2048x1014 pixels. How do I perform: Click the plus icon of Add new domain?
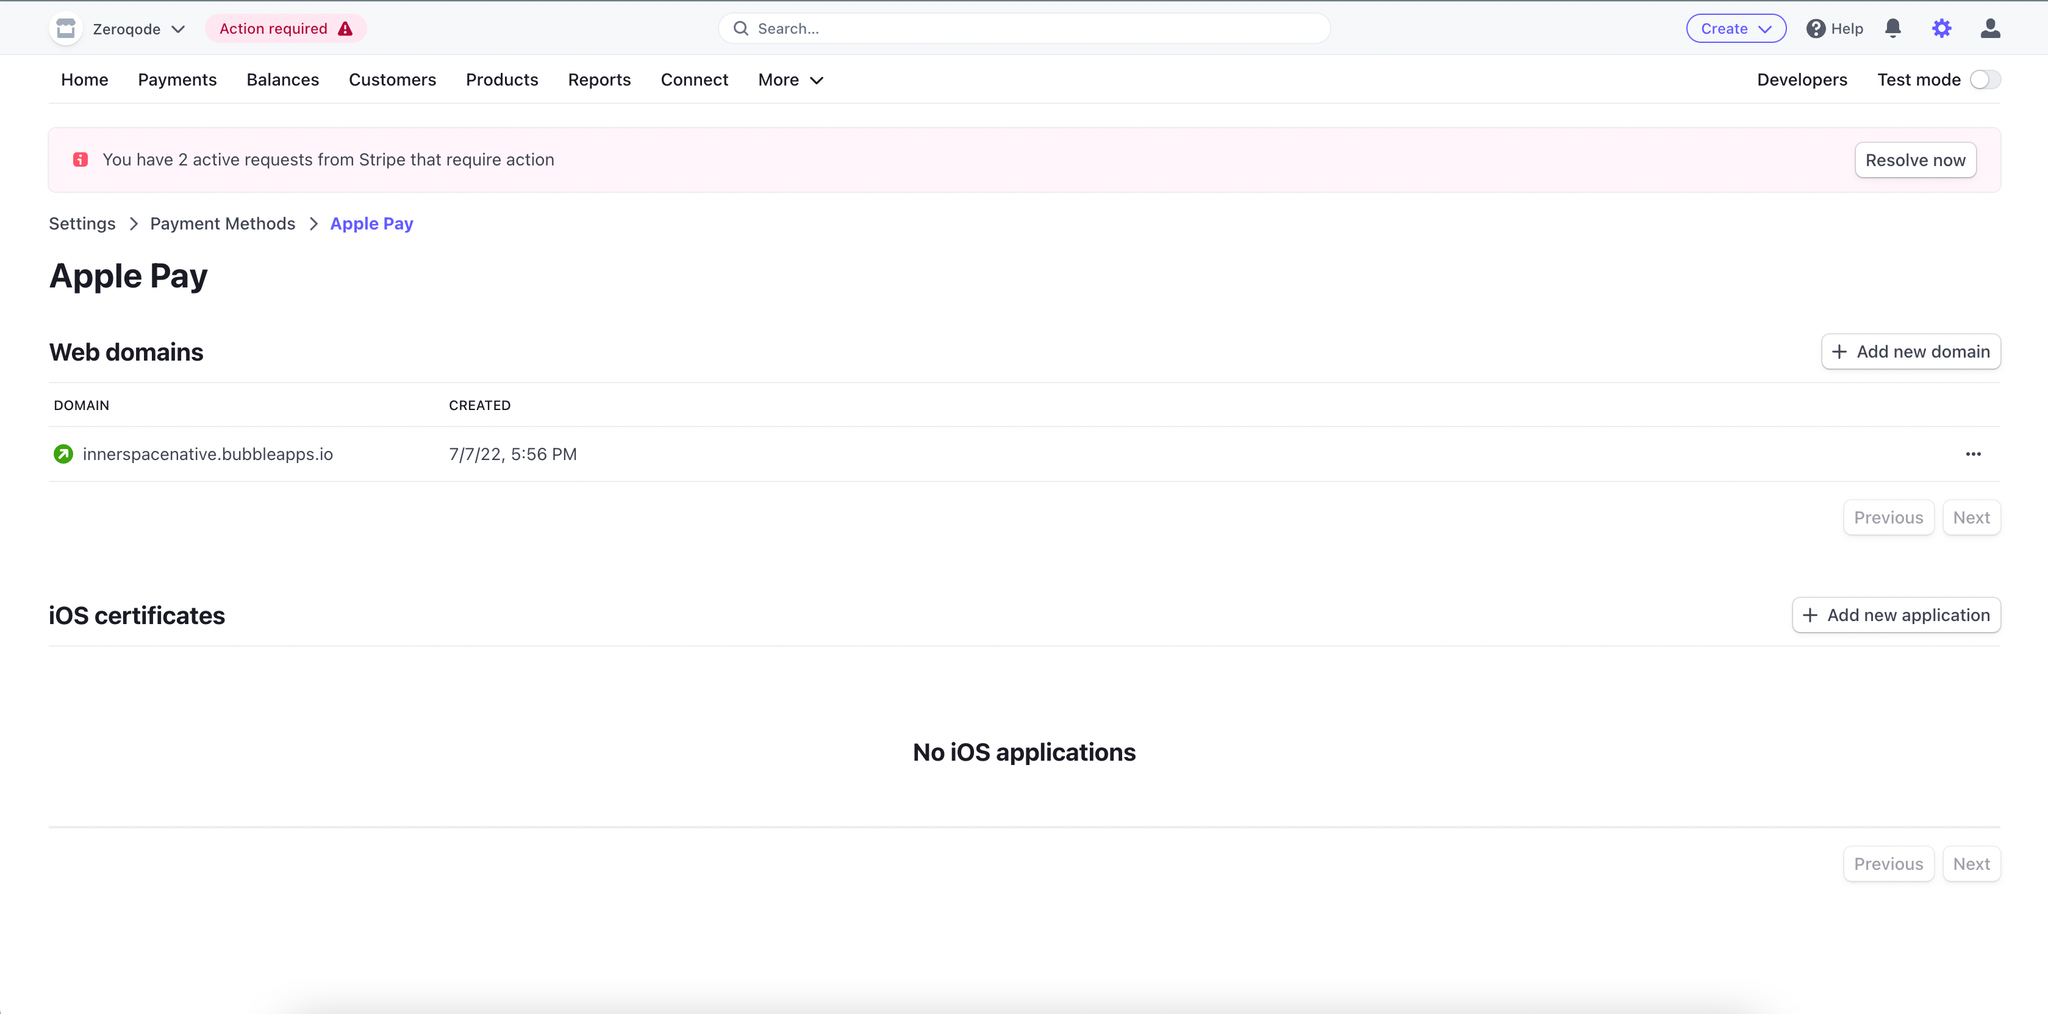point(1839,352)
